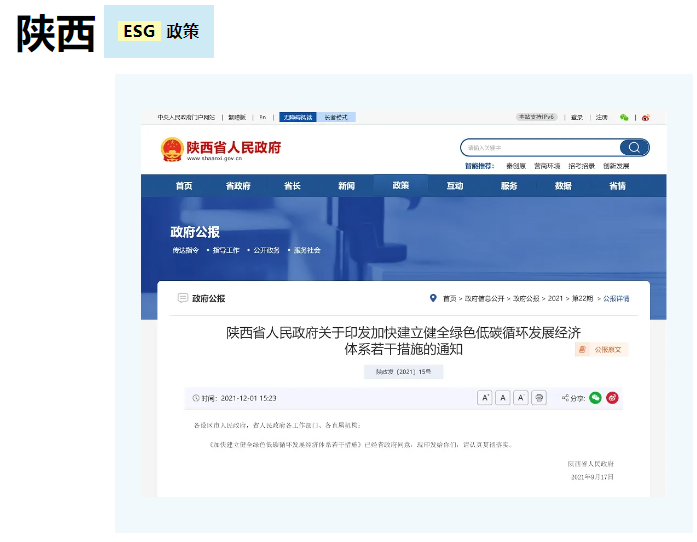
Task: Open the 服务 navigation tab
Action: pyautogui.click(x=509, y=186)
